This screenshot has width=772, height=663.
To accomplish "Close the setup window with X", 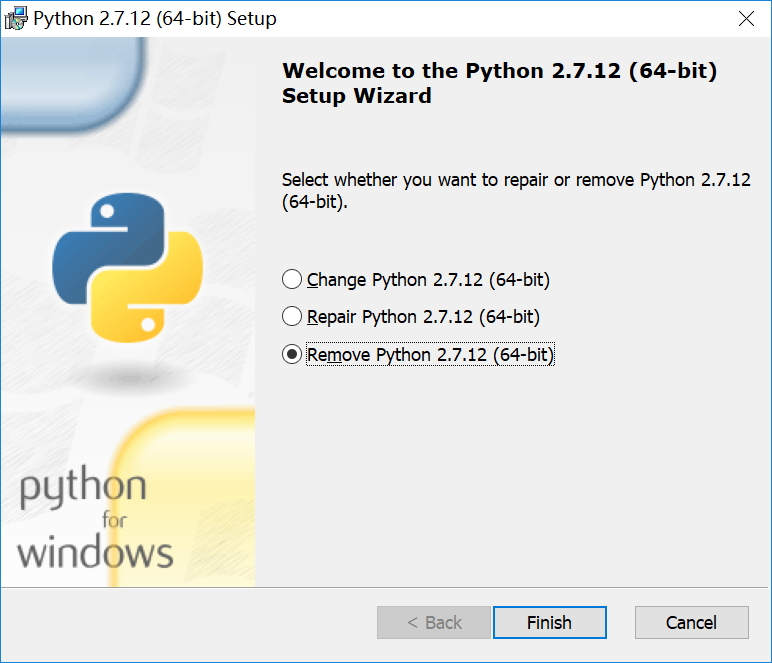I will pyautogui.click(x=746, y=19).
